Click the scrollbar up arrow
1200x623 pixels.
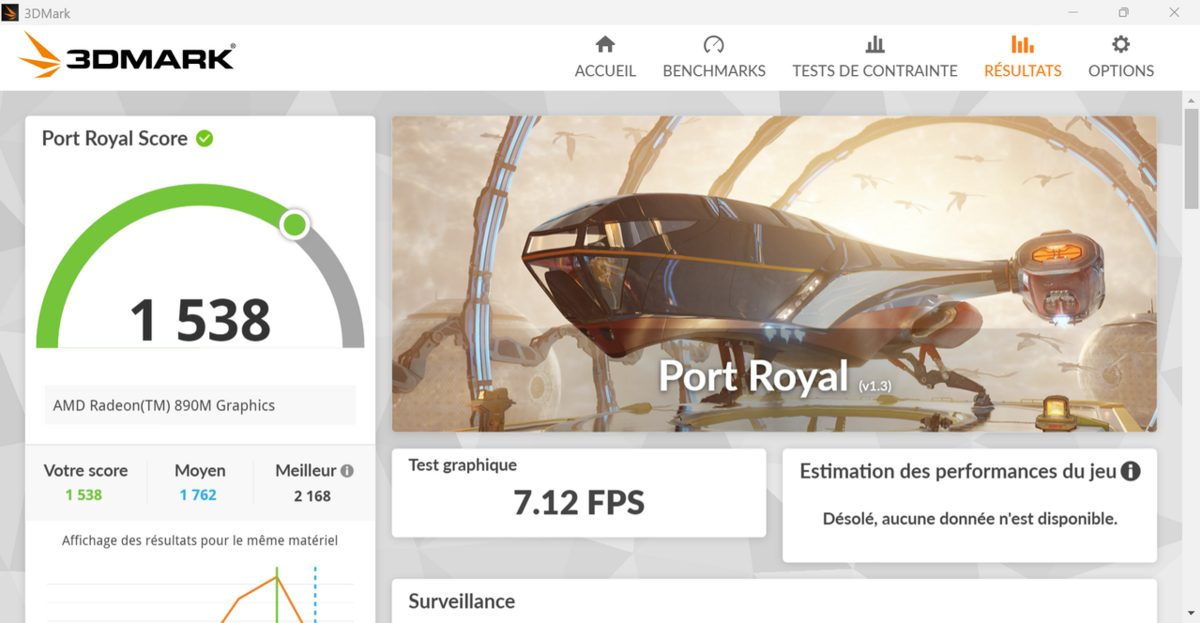click(x=1191, y=100)
